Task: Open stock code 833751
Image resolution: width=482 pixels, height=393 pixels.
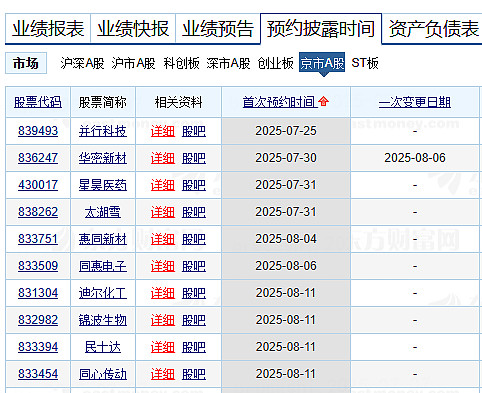Action: click(38, 239)
